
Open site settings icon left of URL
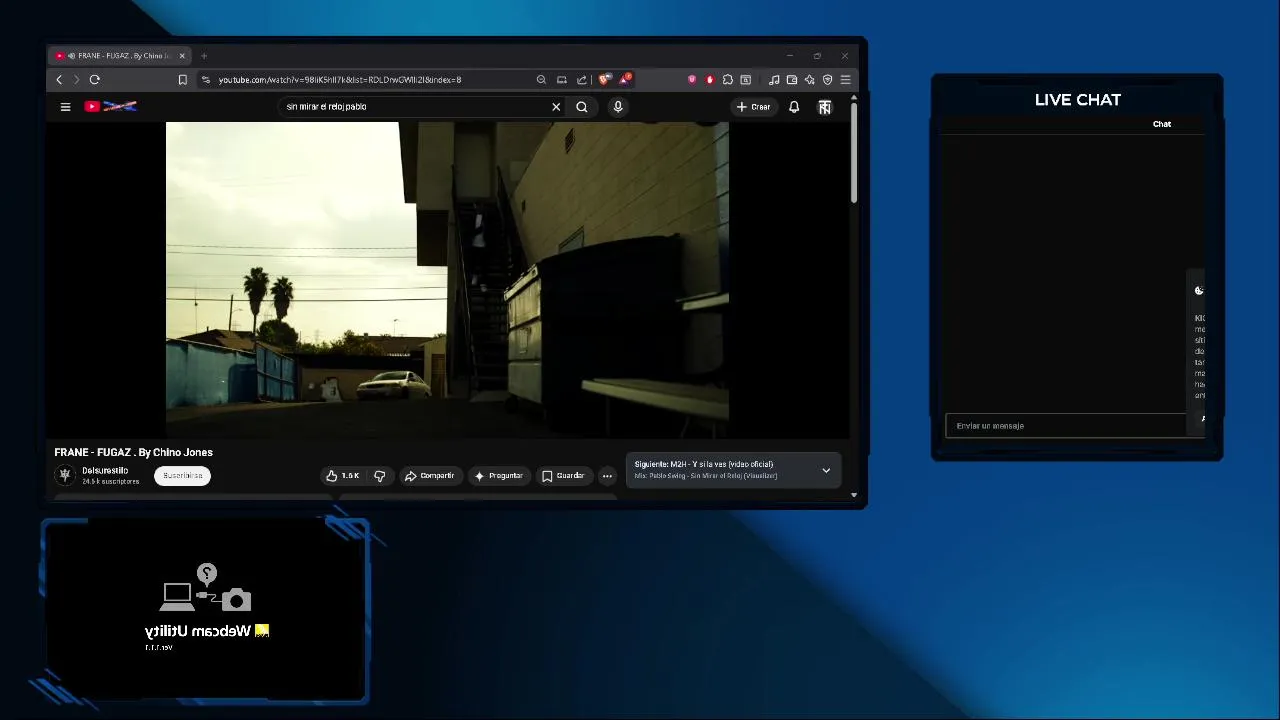(x=205, y=80)
